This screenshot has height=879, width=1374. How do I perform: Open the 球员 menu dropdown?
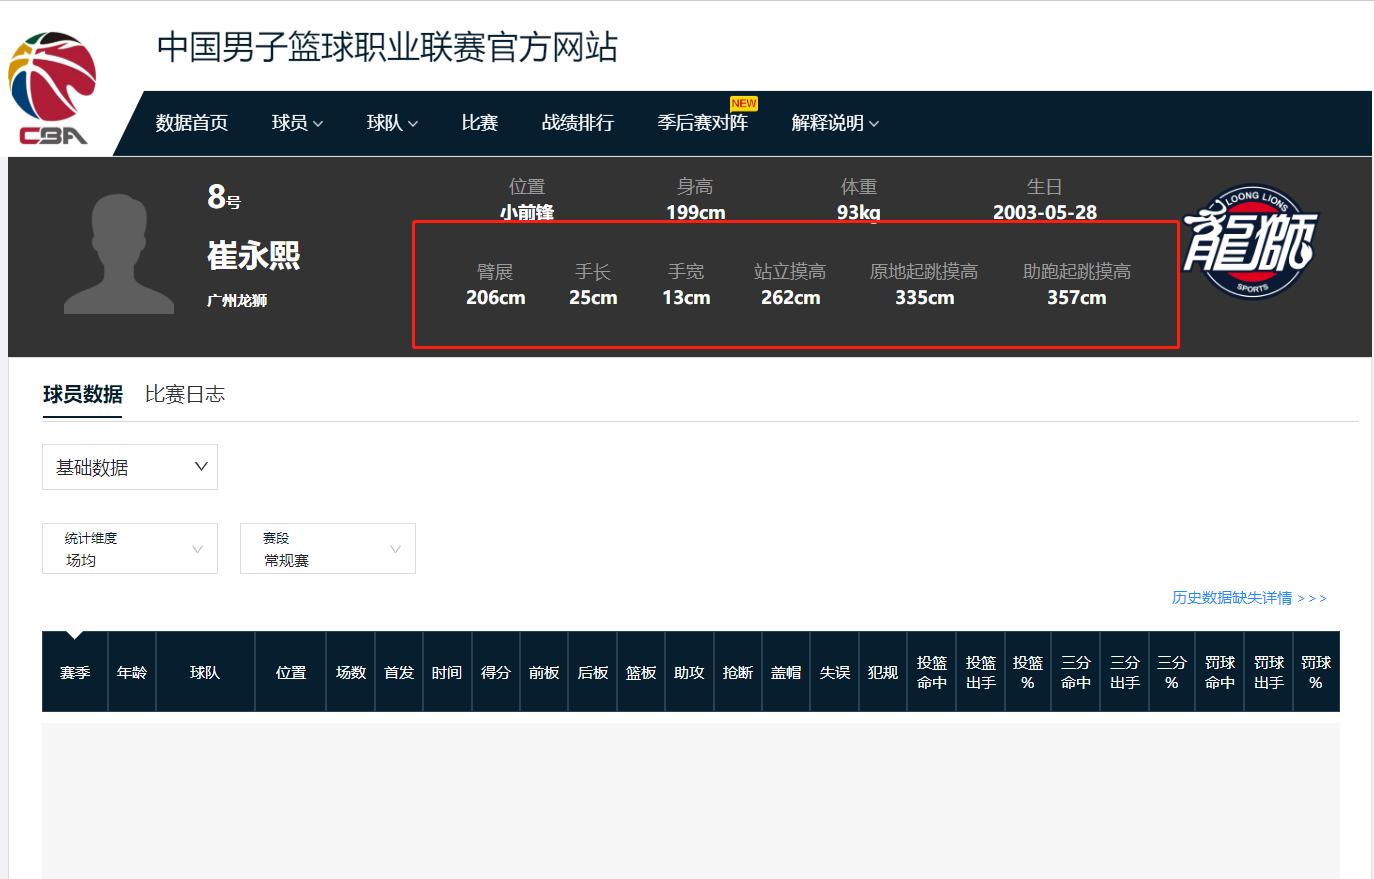(x=297, y=123)
